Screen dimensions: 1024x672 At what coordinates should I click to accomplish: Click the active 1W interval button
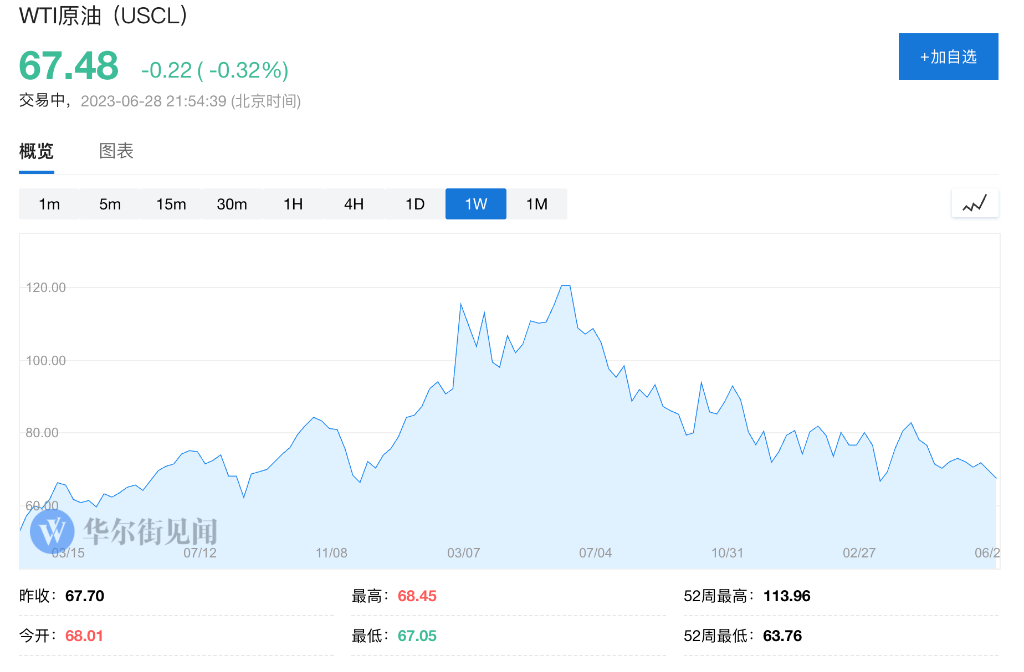click(x=476, y=204)
